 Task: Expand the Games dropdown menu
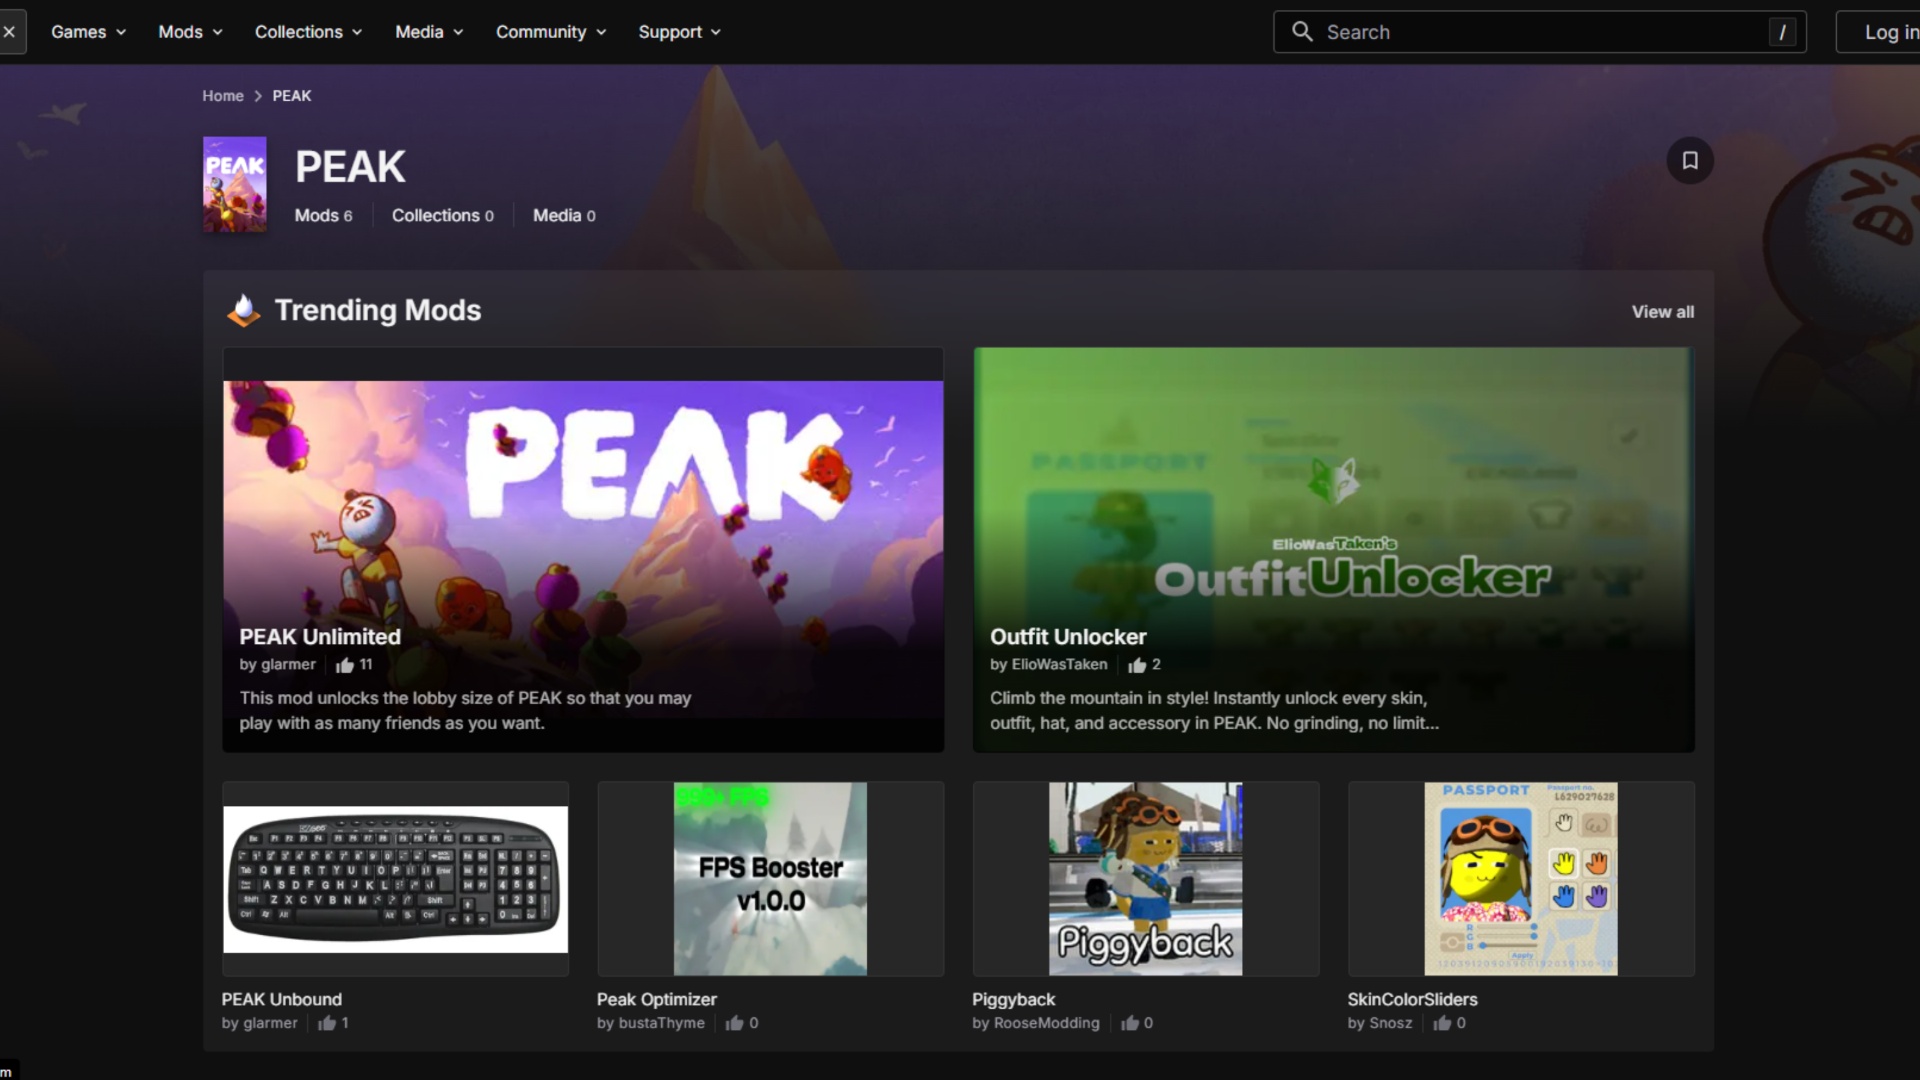pyautogui.click(x=89, y=32)
